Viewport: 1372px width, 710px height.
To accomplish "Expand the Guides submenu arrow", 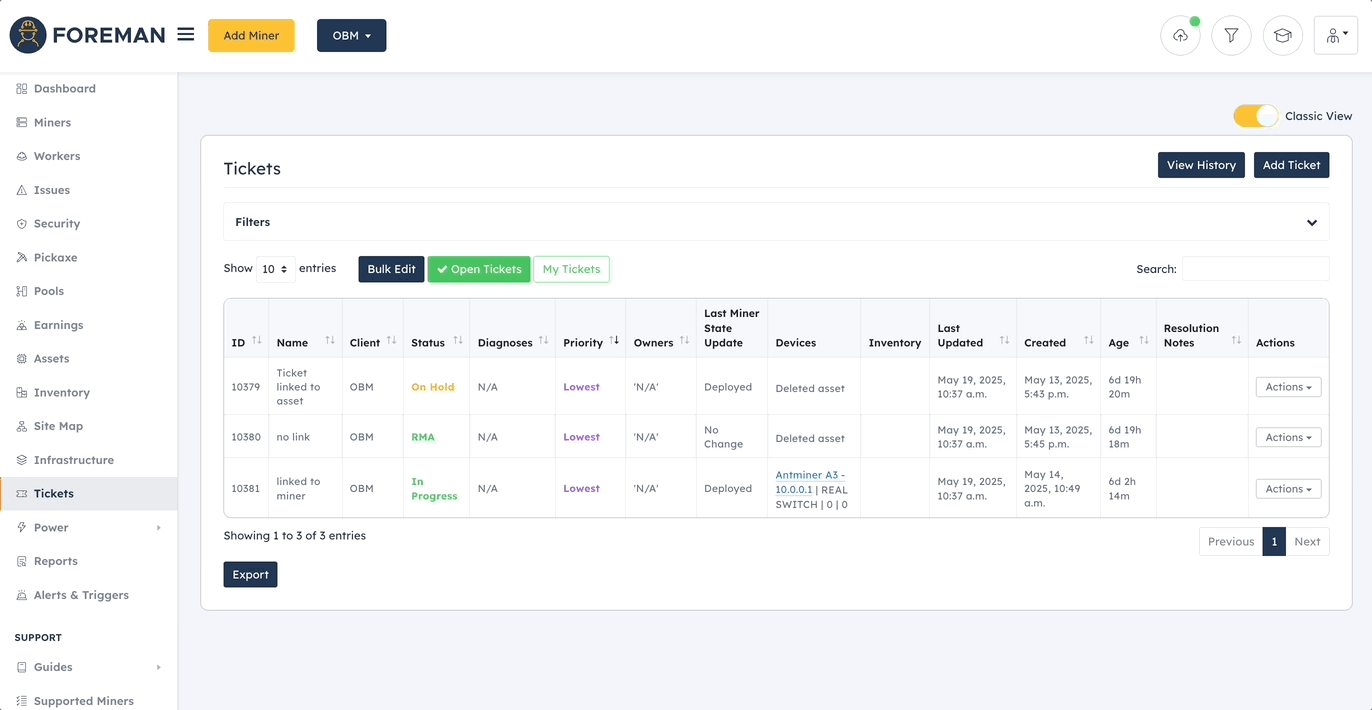I will tap(158, 667).
